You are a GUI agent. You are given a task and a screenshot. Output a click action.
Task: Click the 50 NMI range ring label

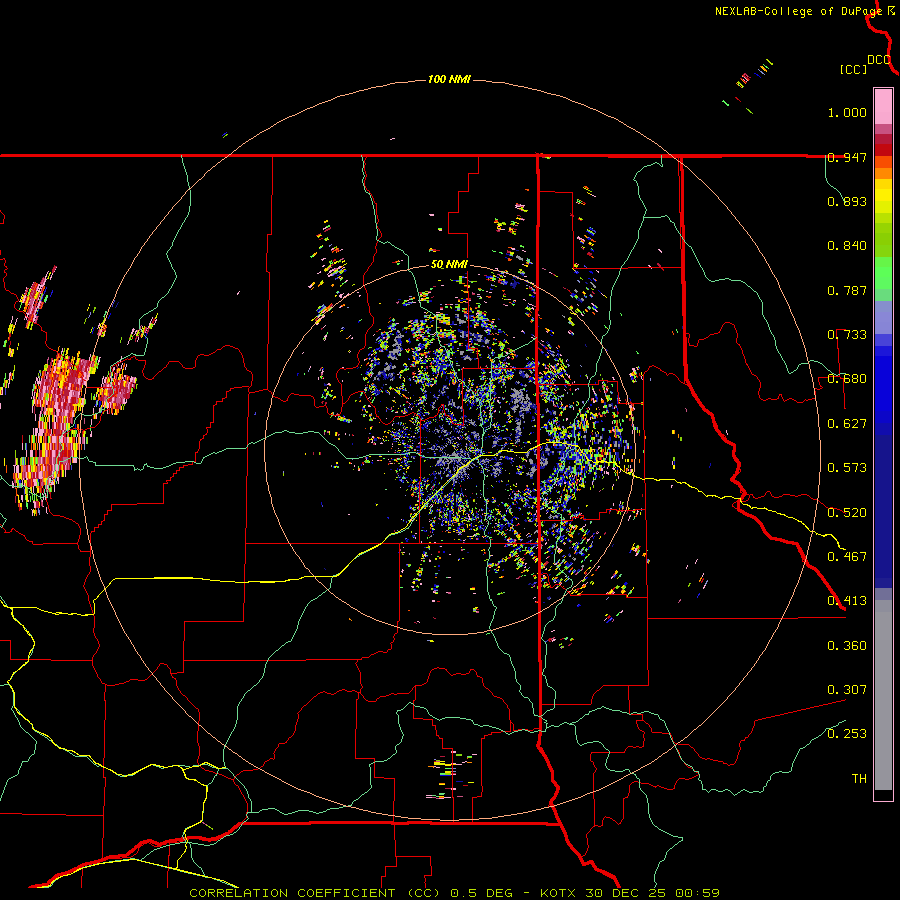449,265
